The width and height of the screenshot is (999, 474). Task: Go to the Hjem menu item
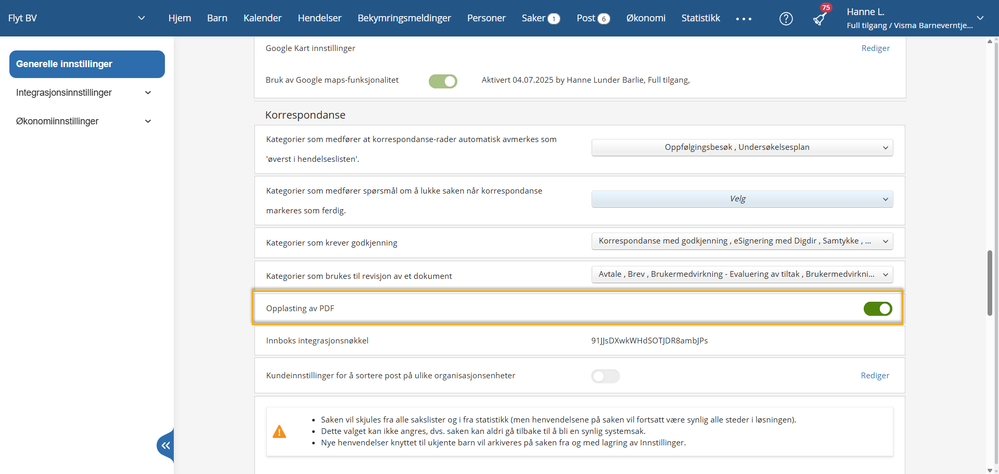click(180, 18)
